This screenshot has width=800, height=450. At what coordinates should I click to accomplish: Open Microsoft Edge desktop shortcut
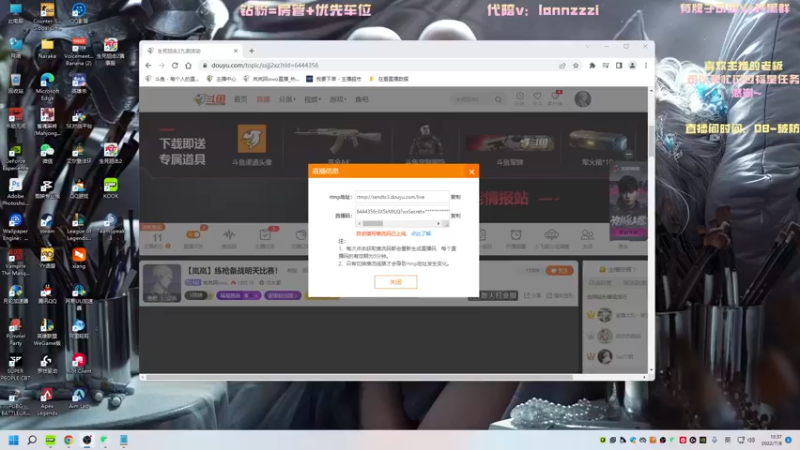47,87
